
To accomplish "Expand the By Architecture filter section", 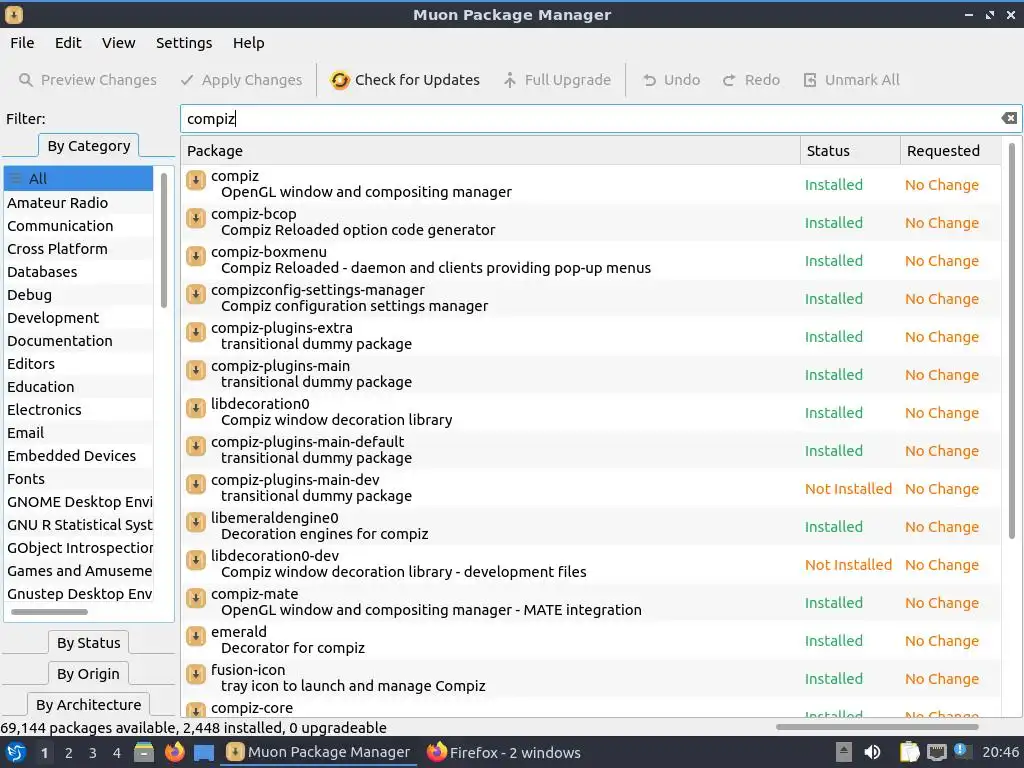I will pyautogui.click(x=89, y=705).
